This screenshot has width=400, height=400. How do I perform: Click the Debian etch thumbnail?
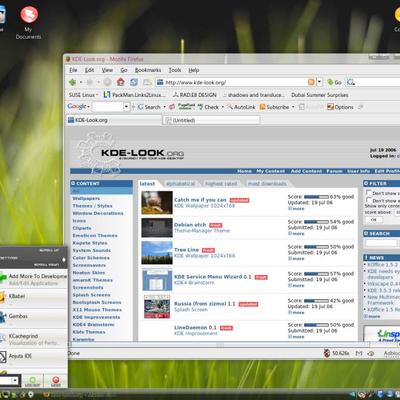[157, 228]
